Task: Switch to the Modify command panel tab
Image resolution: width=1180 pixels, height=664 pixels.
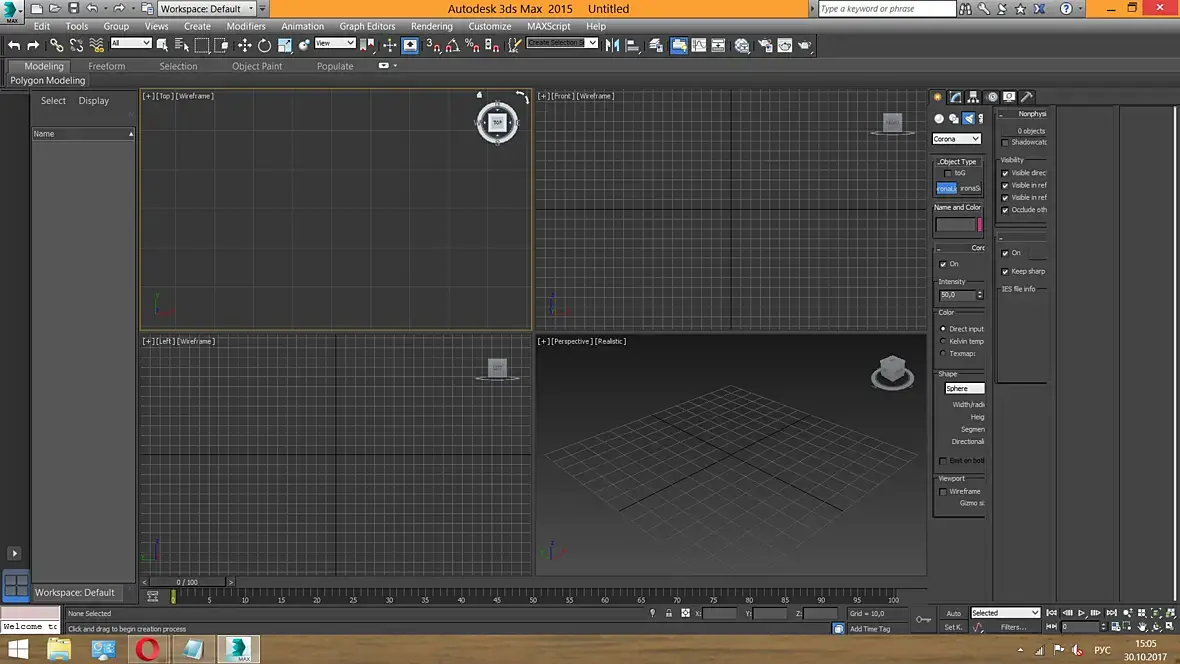Action: pyautogui.click(x=955, y=96)
